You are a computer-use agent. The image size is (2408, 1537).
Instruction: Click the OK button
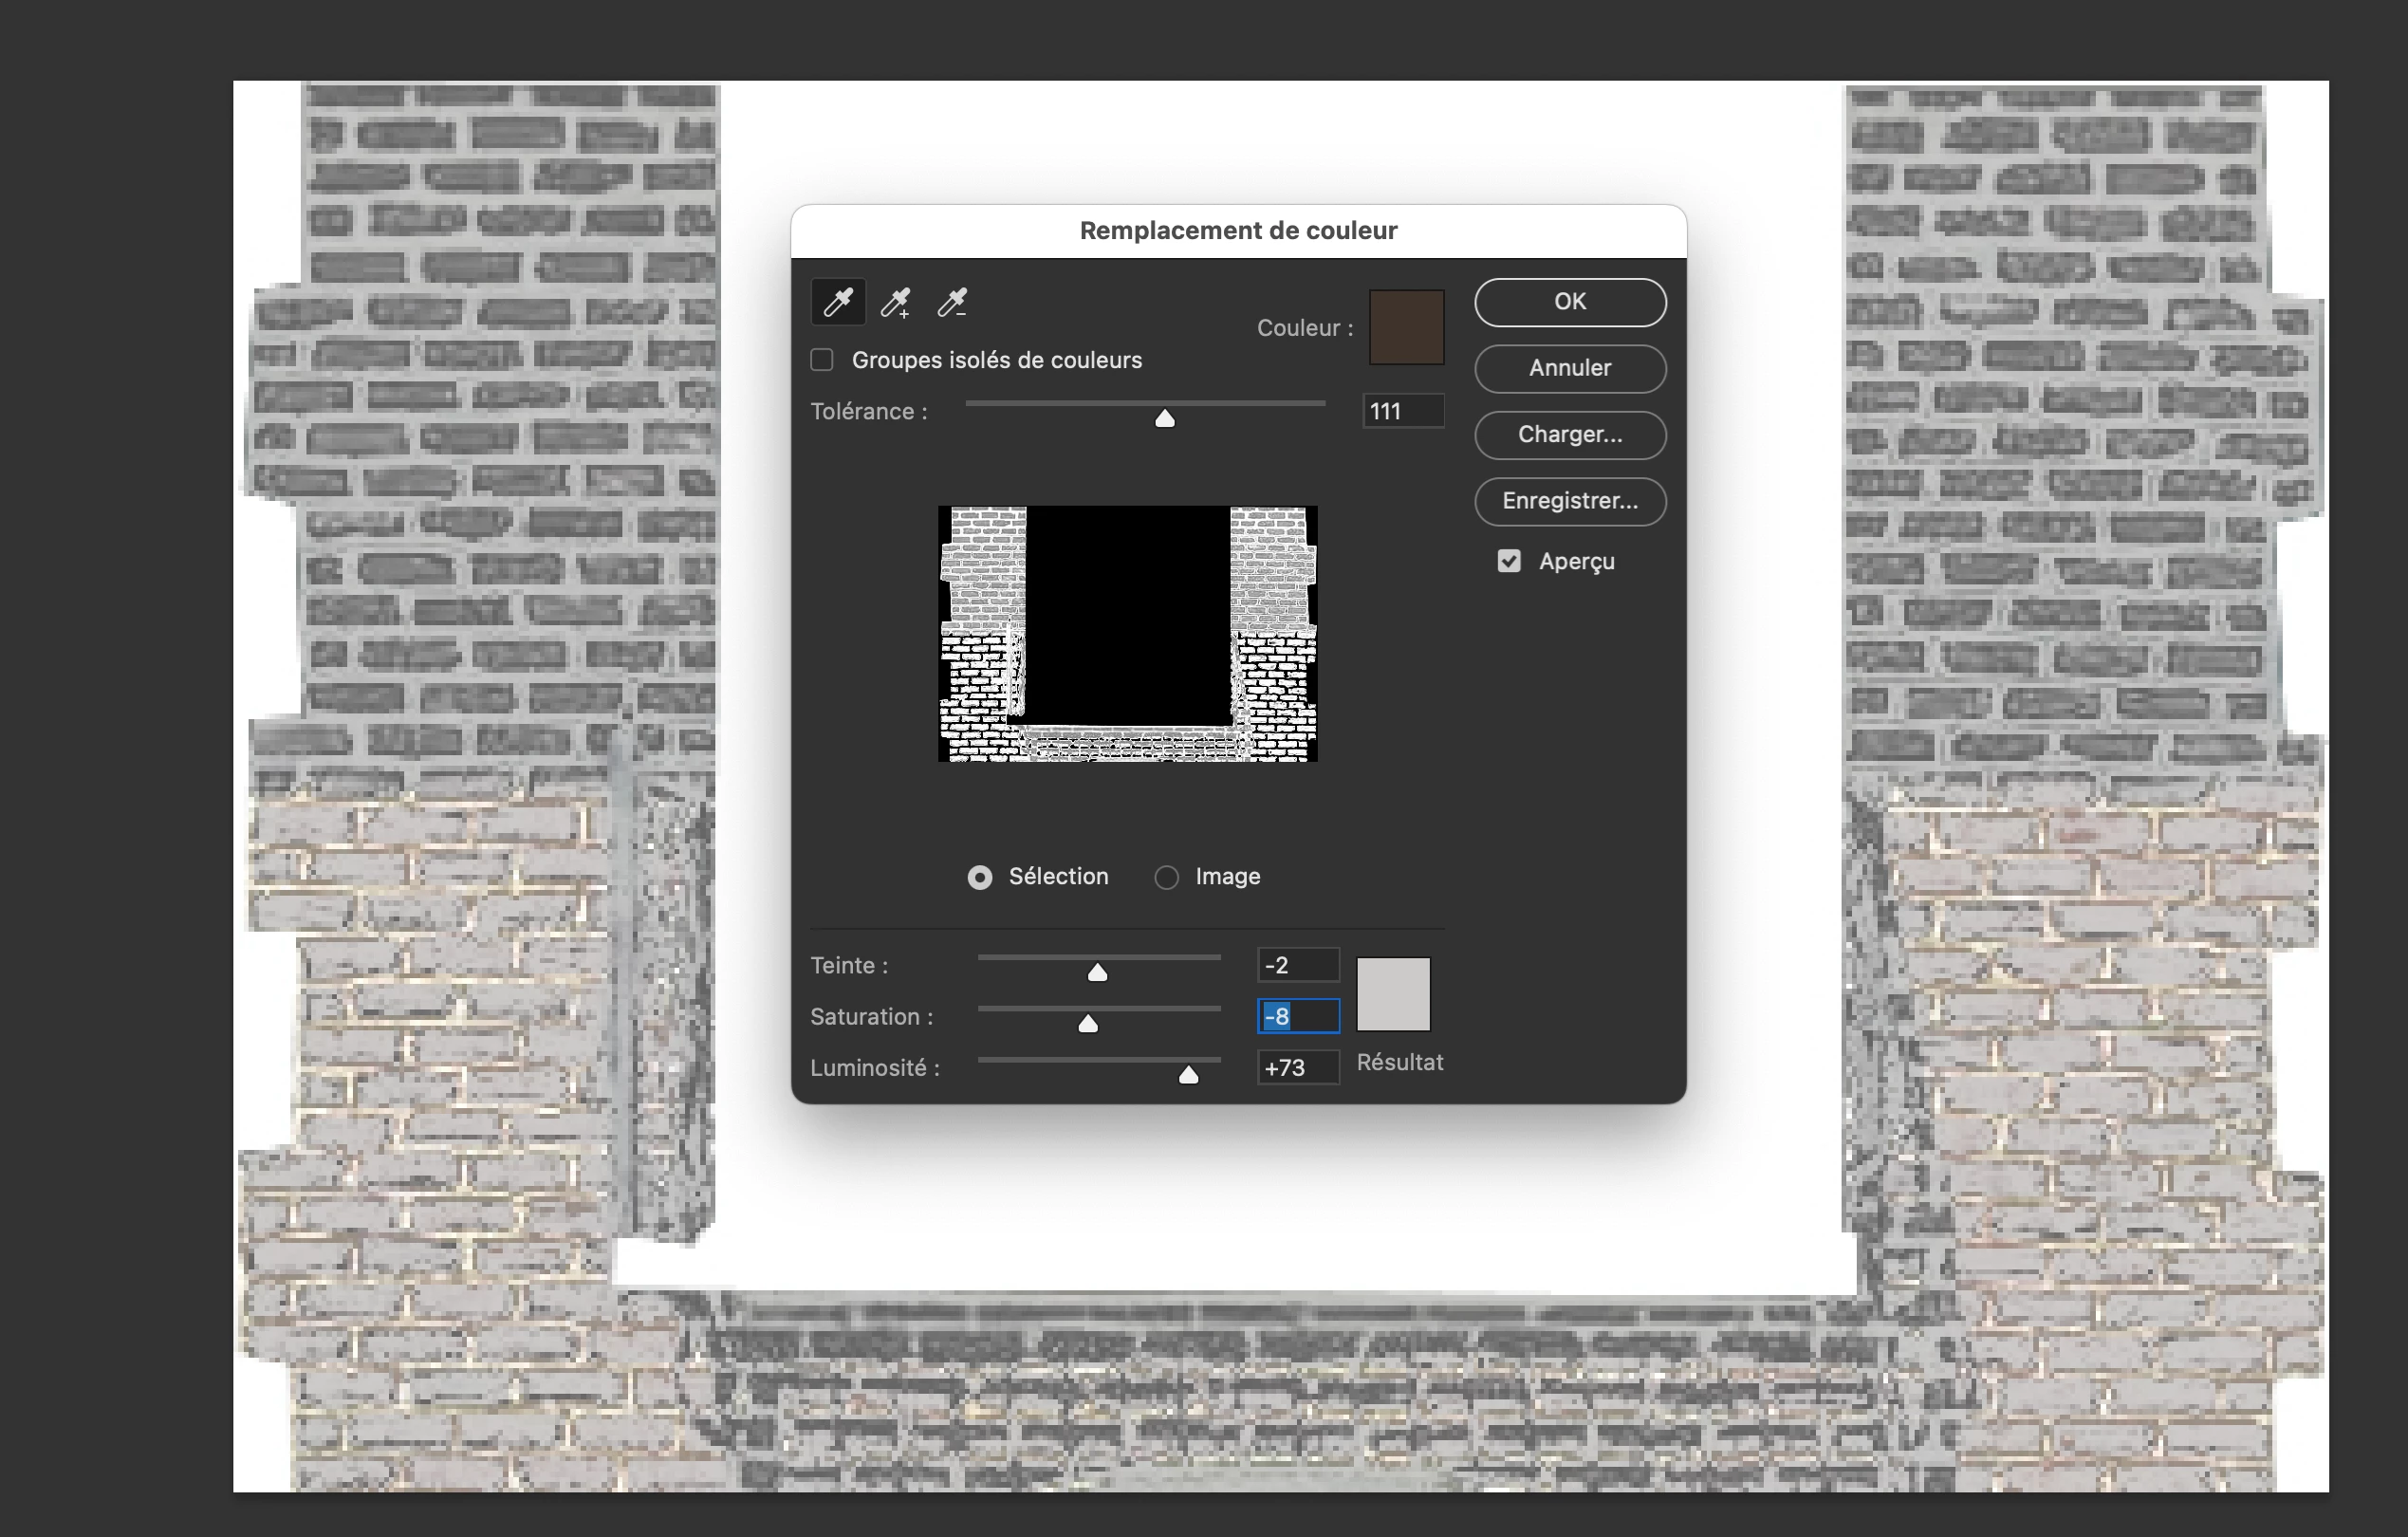(1569, 302)
